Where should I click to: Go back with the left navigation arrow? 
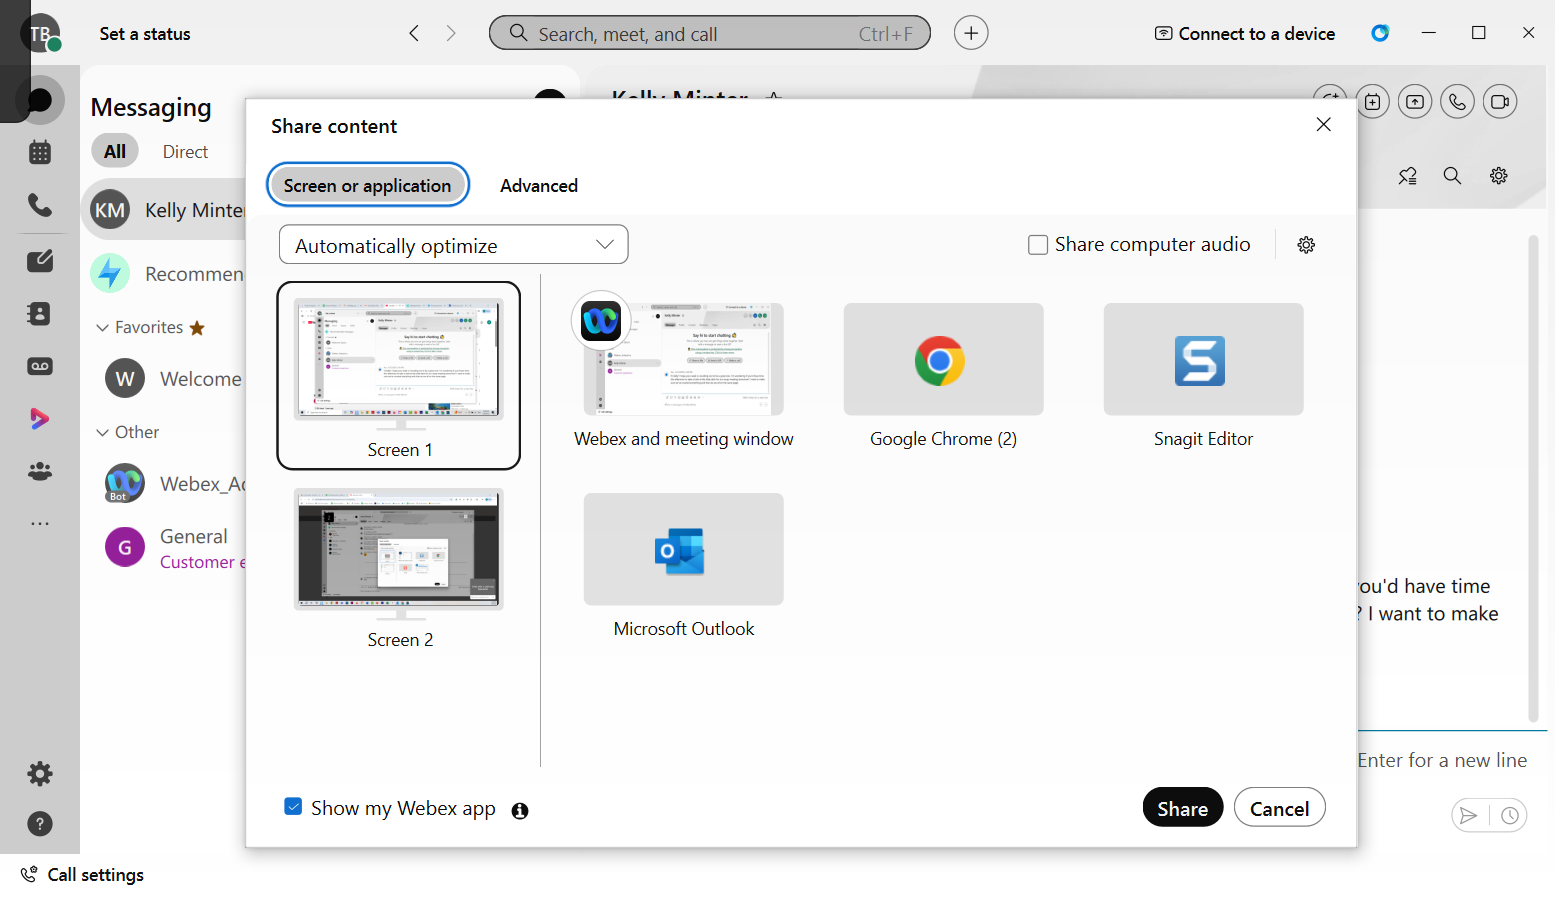click(x=414, y=33)
